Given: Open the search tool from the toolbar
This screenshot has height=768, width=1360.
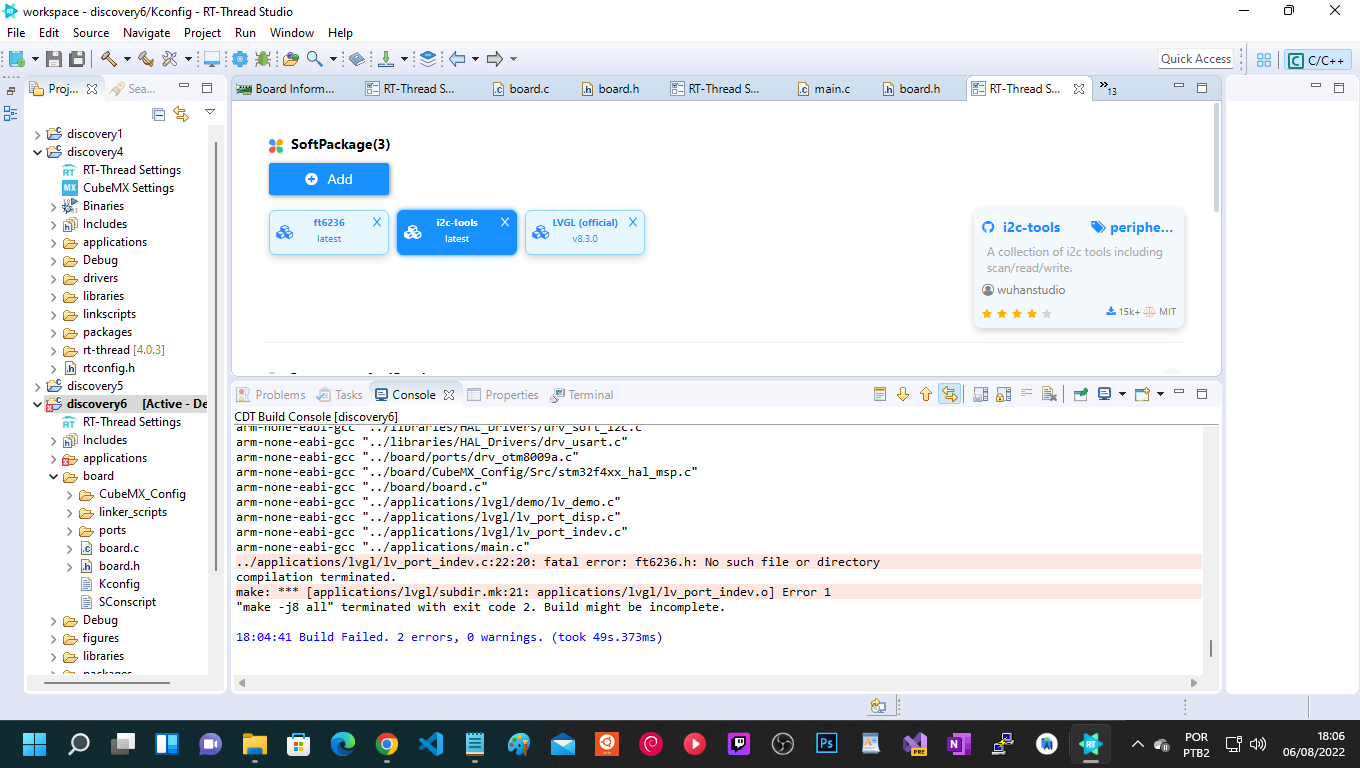Looking at the screenshot, I should point(315,60).
